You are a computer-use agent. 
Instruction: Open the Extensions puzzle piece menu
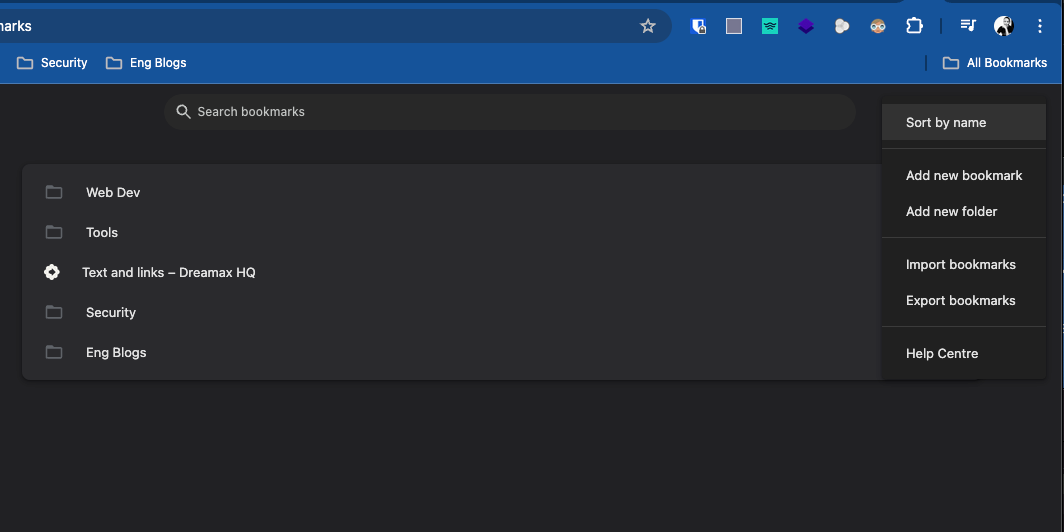pos(914,26)
